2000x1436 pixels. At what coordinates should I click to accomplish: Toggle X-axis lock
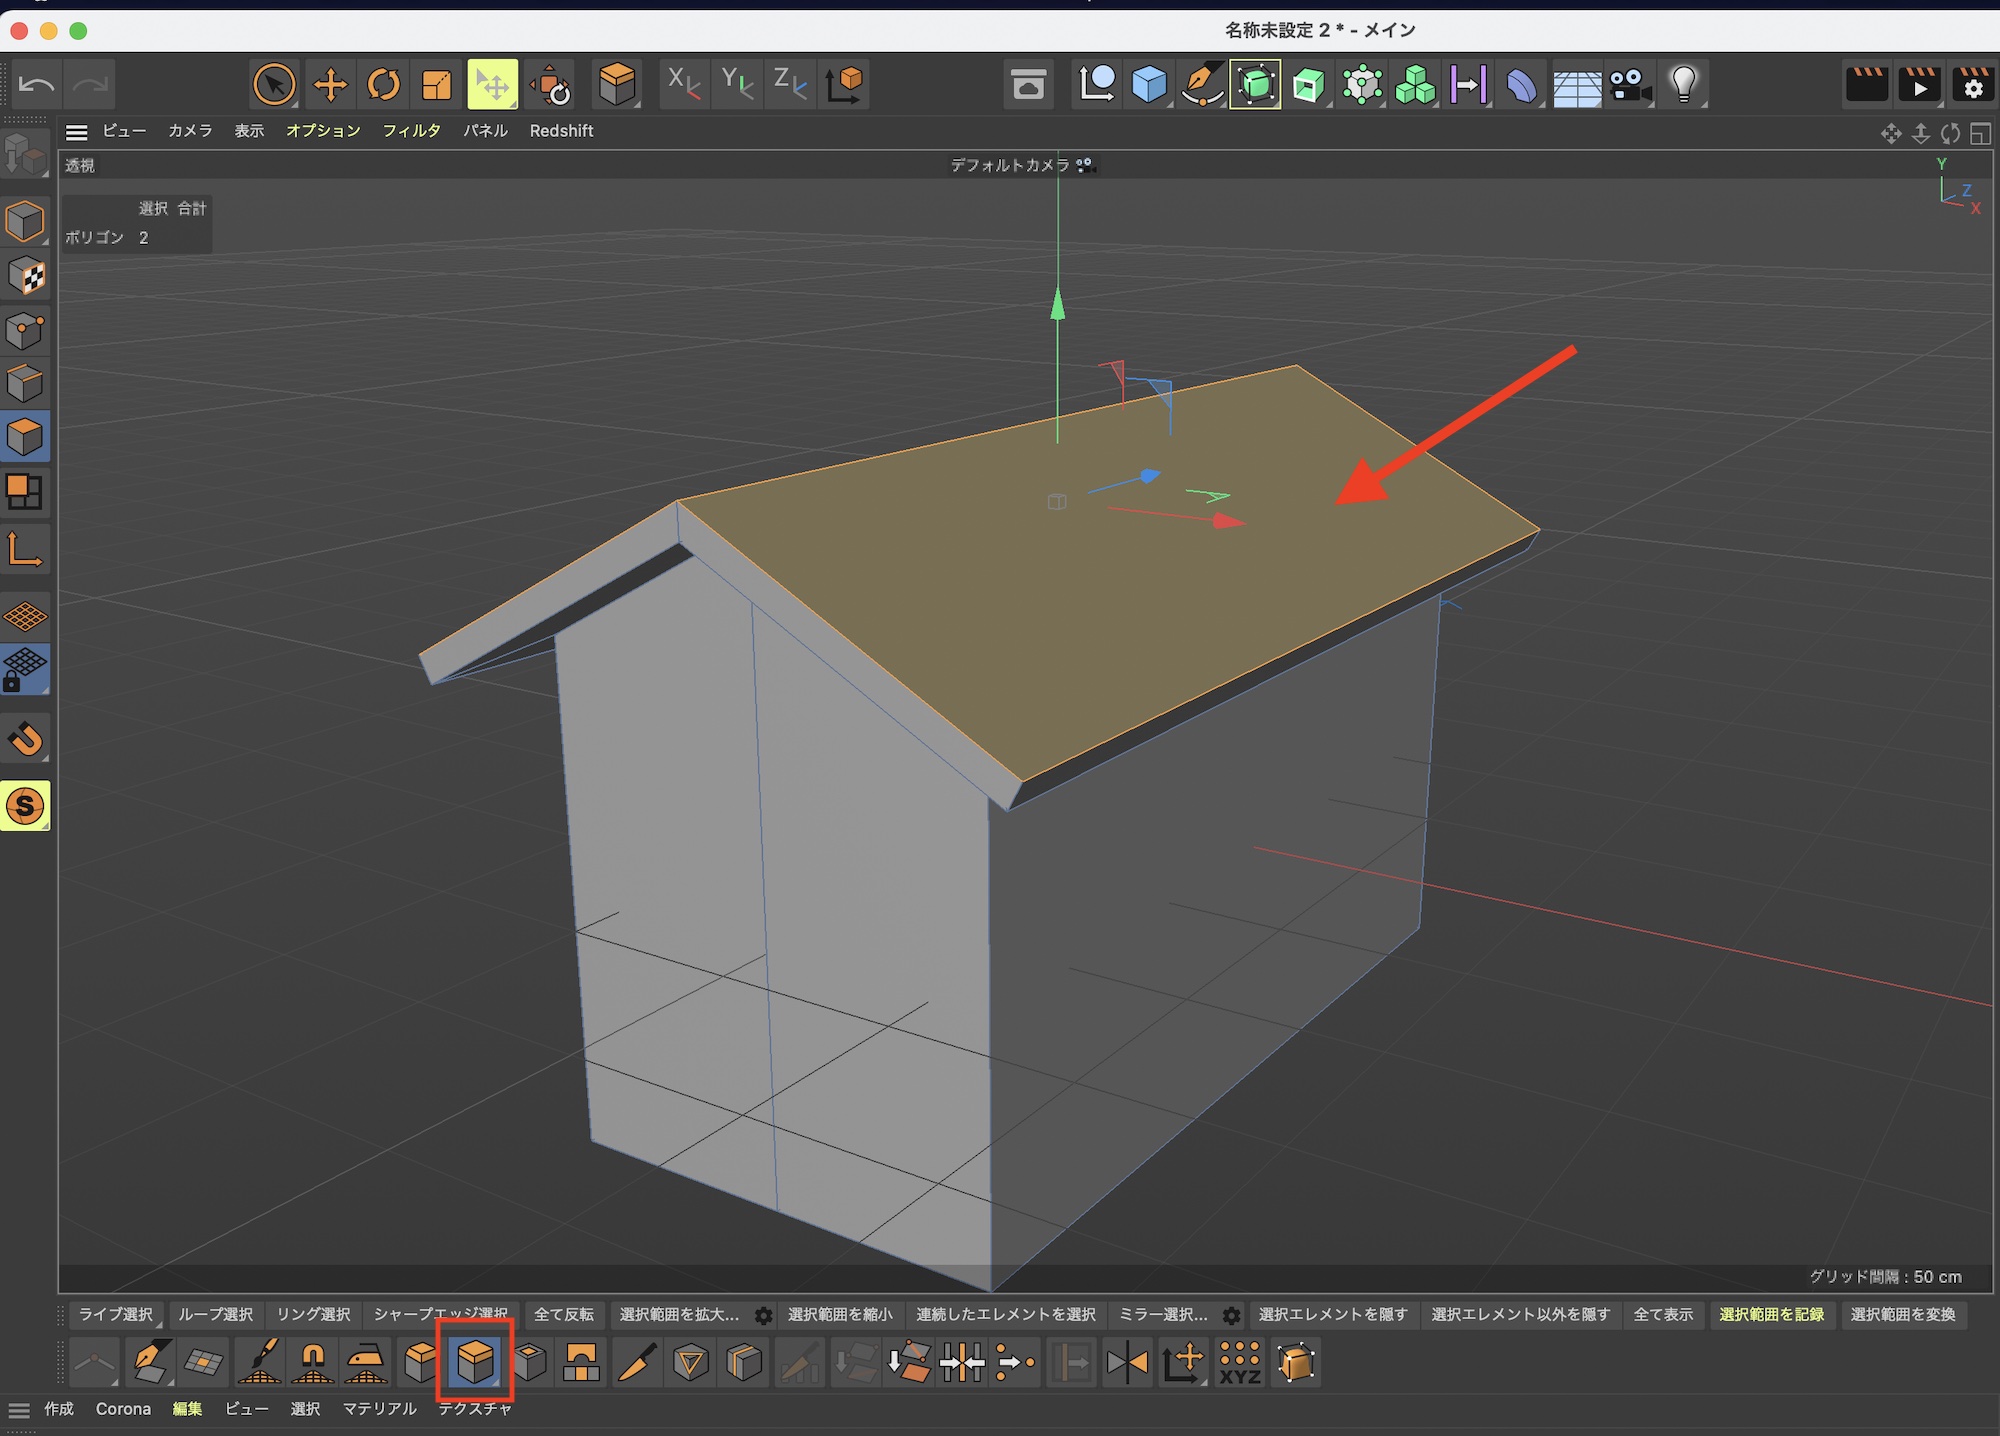click(x=683, y=84)
